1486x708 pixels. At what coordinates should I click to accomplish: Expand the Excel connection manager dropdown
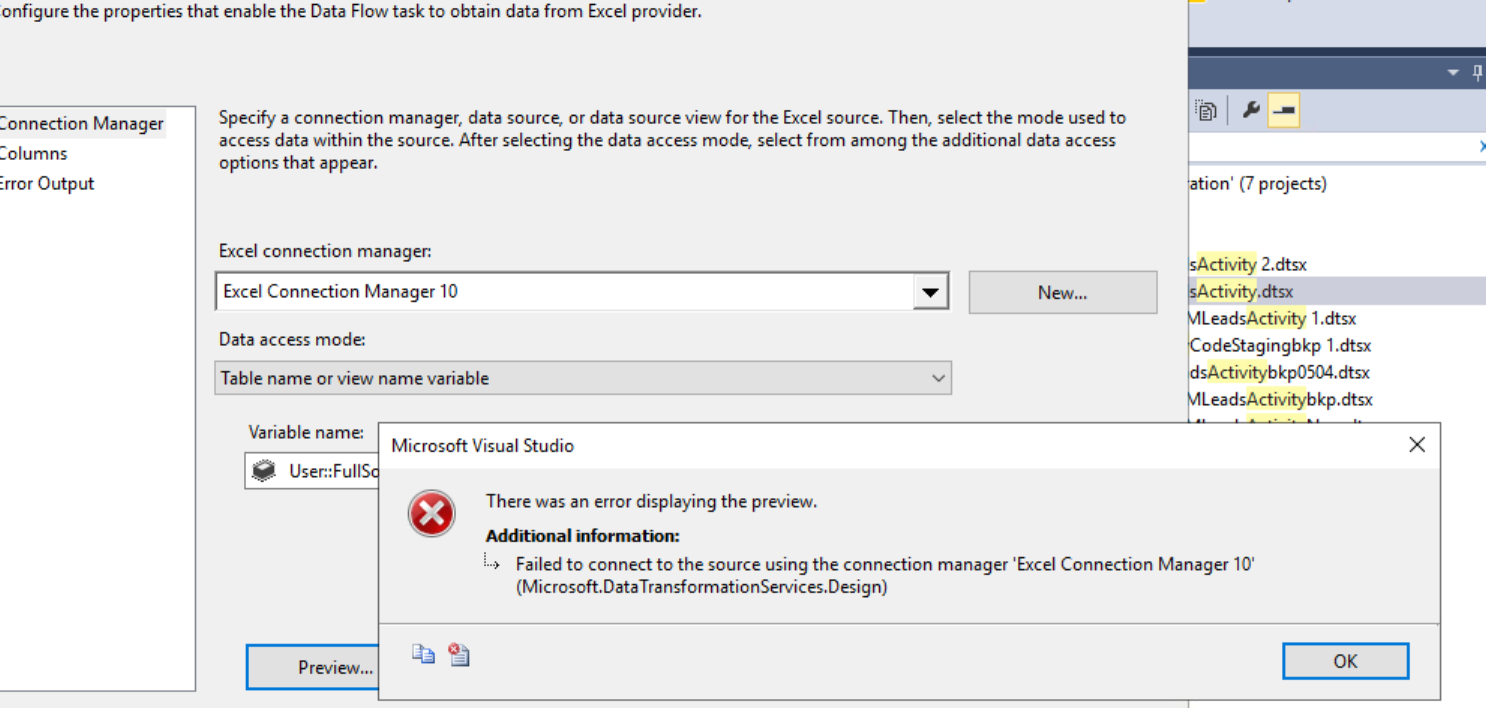(930, 292)
